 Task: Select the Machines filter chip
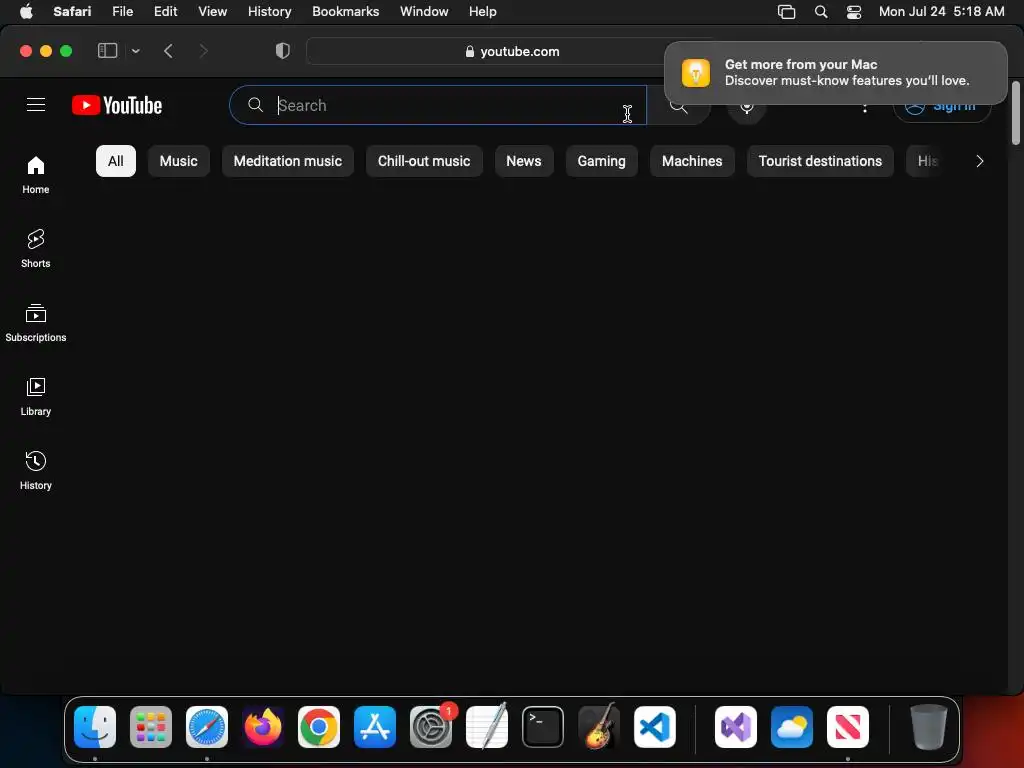692,161
